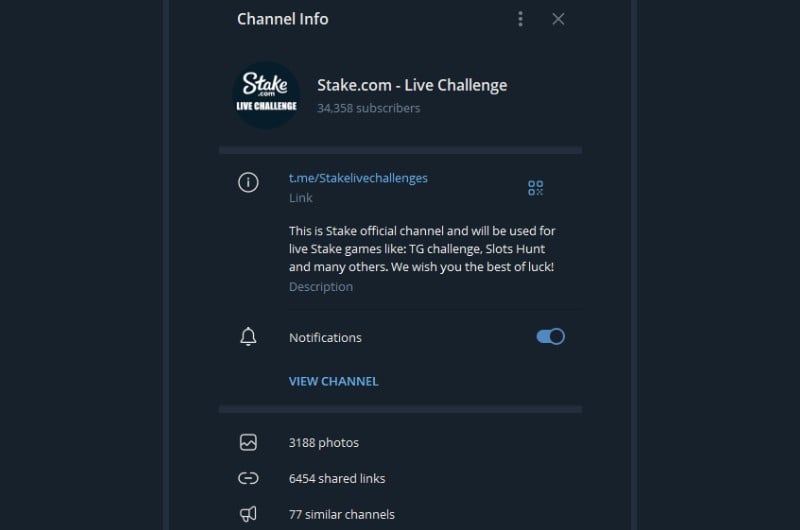Image resolution: width=800 pixels, height=530 pixels.
Task: Click the Notifications label row
Action: tap(401, 337)
